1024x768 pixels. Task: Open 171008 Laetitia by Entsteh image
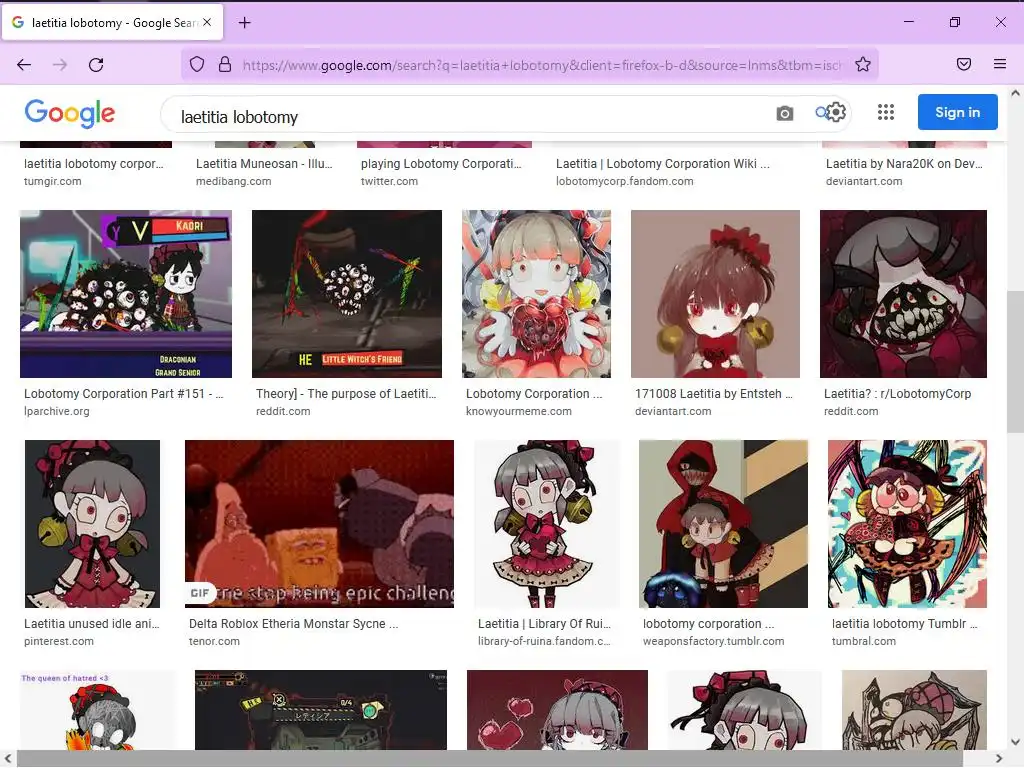point(715,294)
